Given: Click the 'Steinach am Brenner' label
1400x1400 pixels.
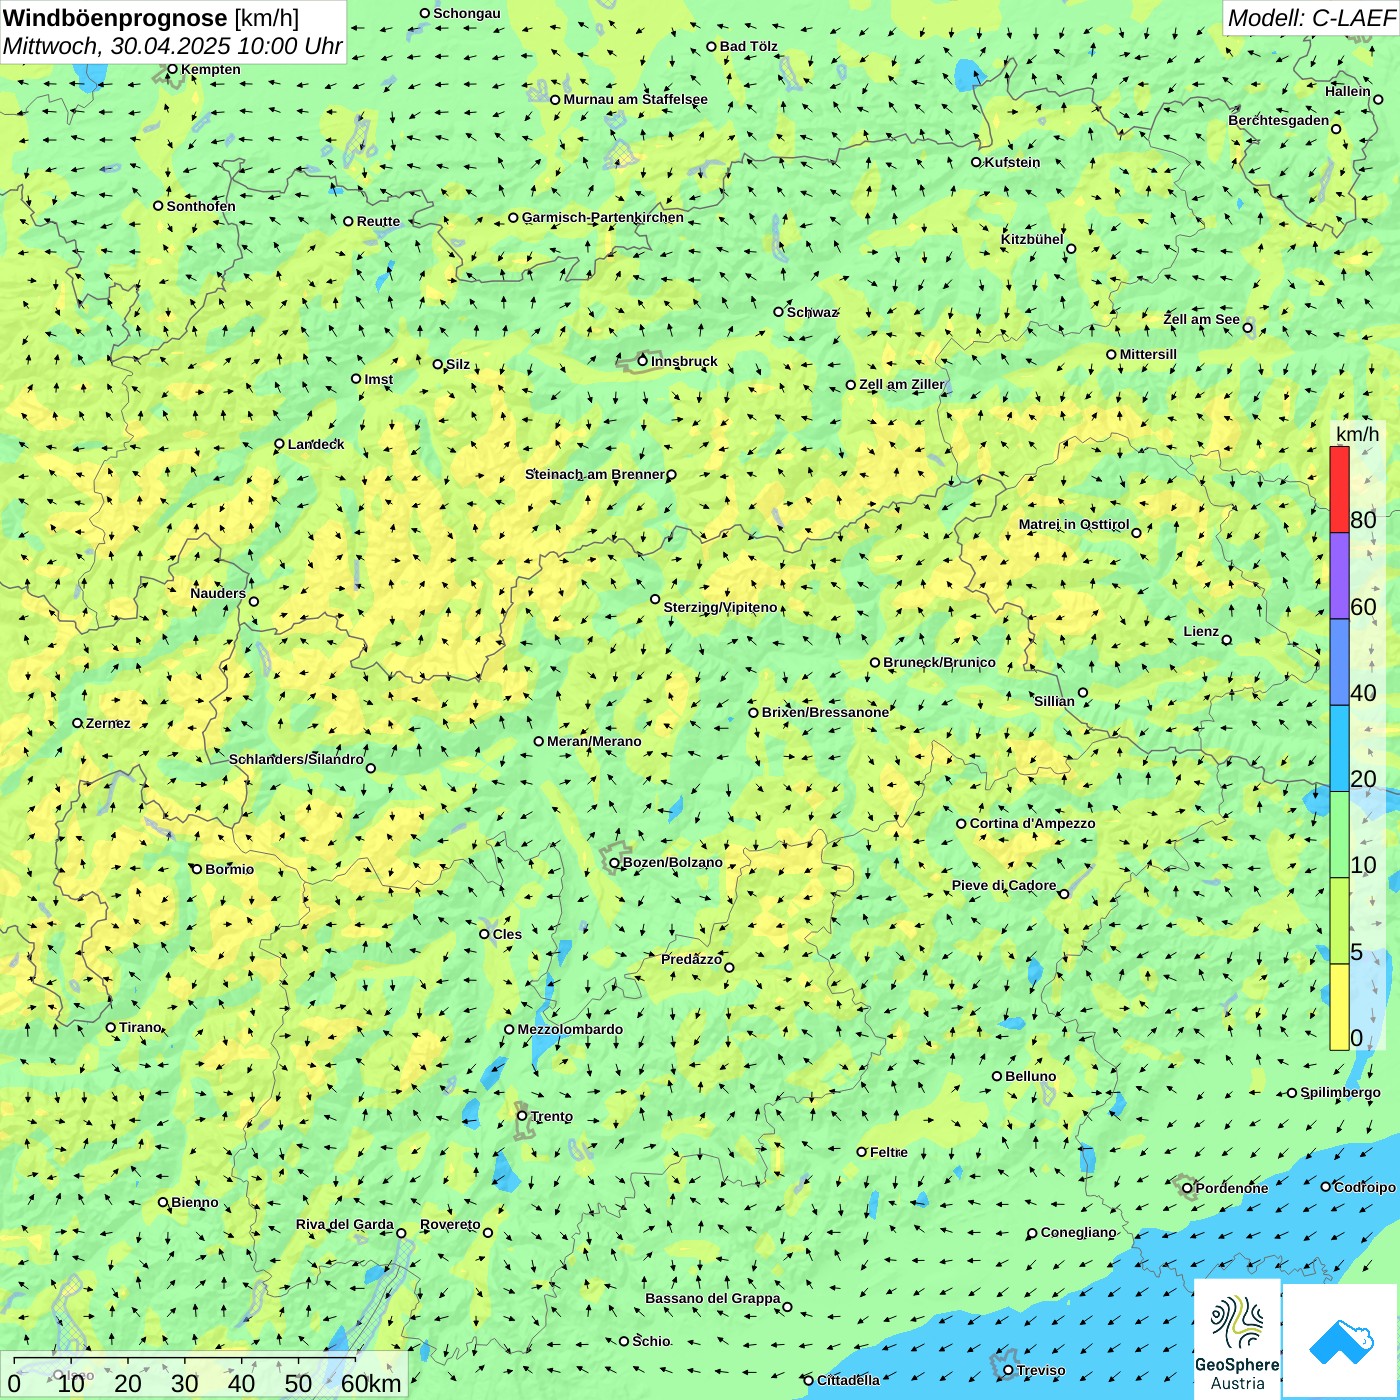Looking at the screenshot, I should [x=594, y=474].
